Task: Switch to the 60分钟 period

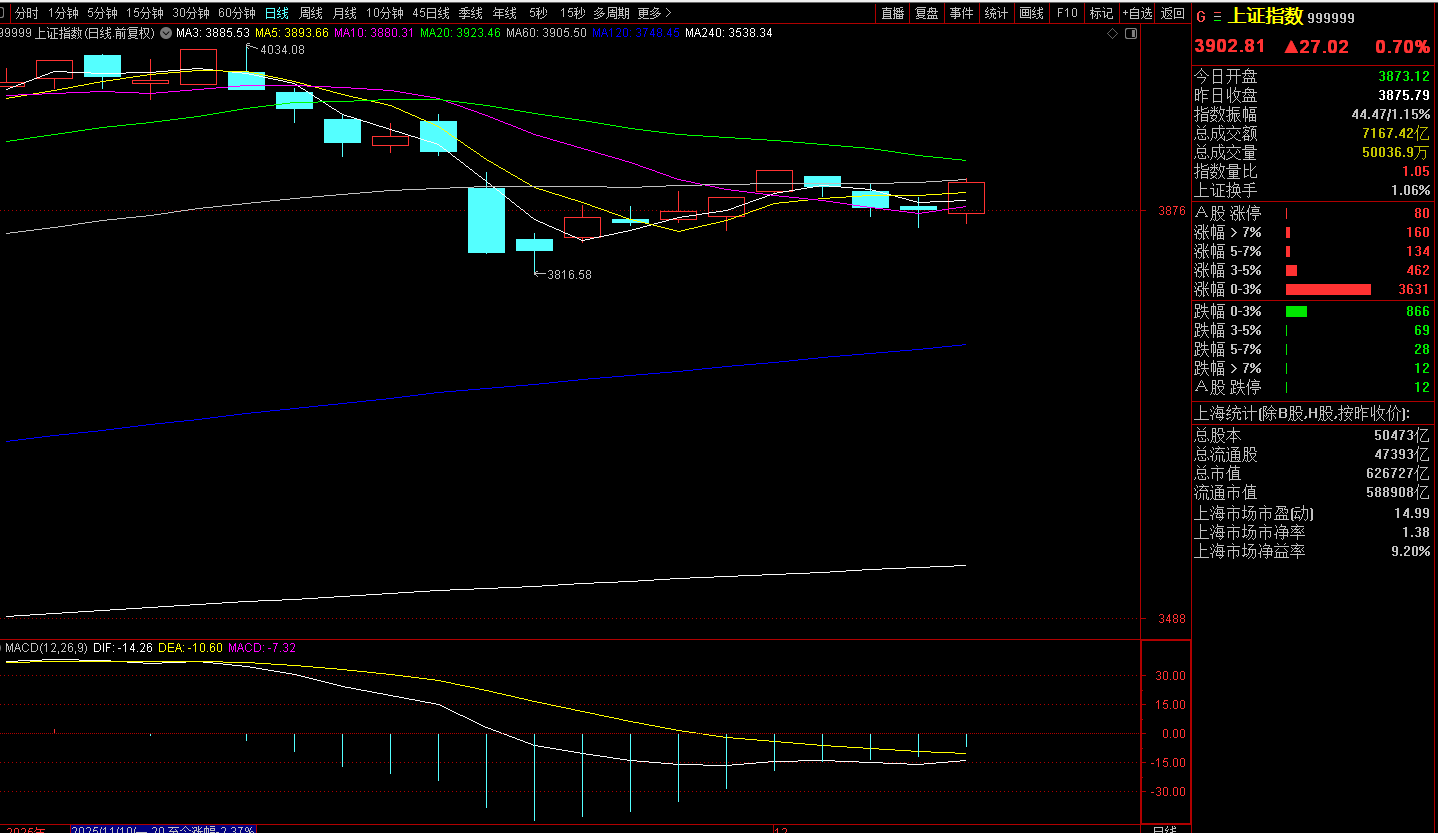Action: pos(237,13)
